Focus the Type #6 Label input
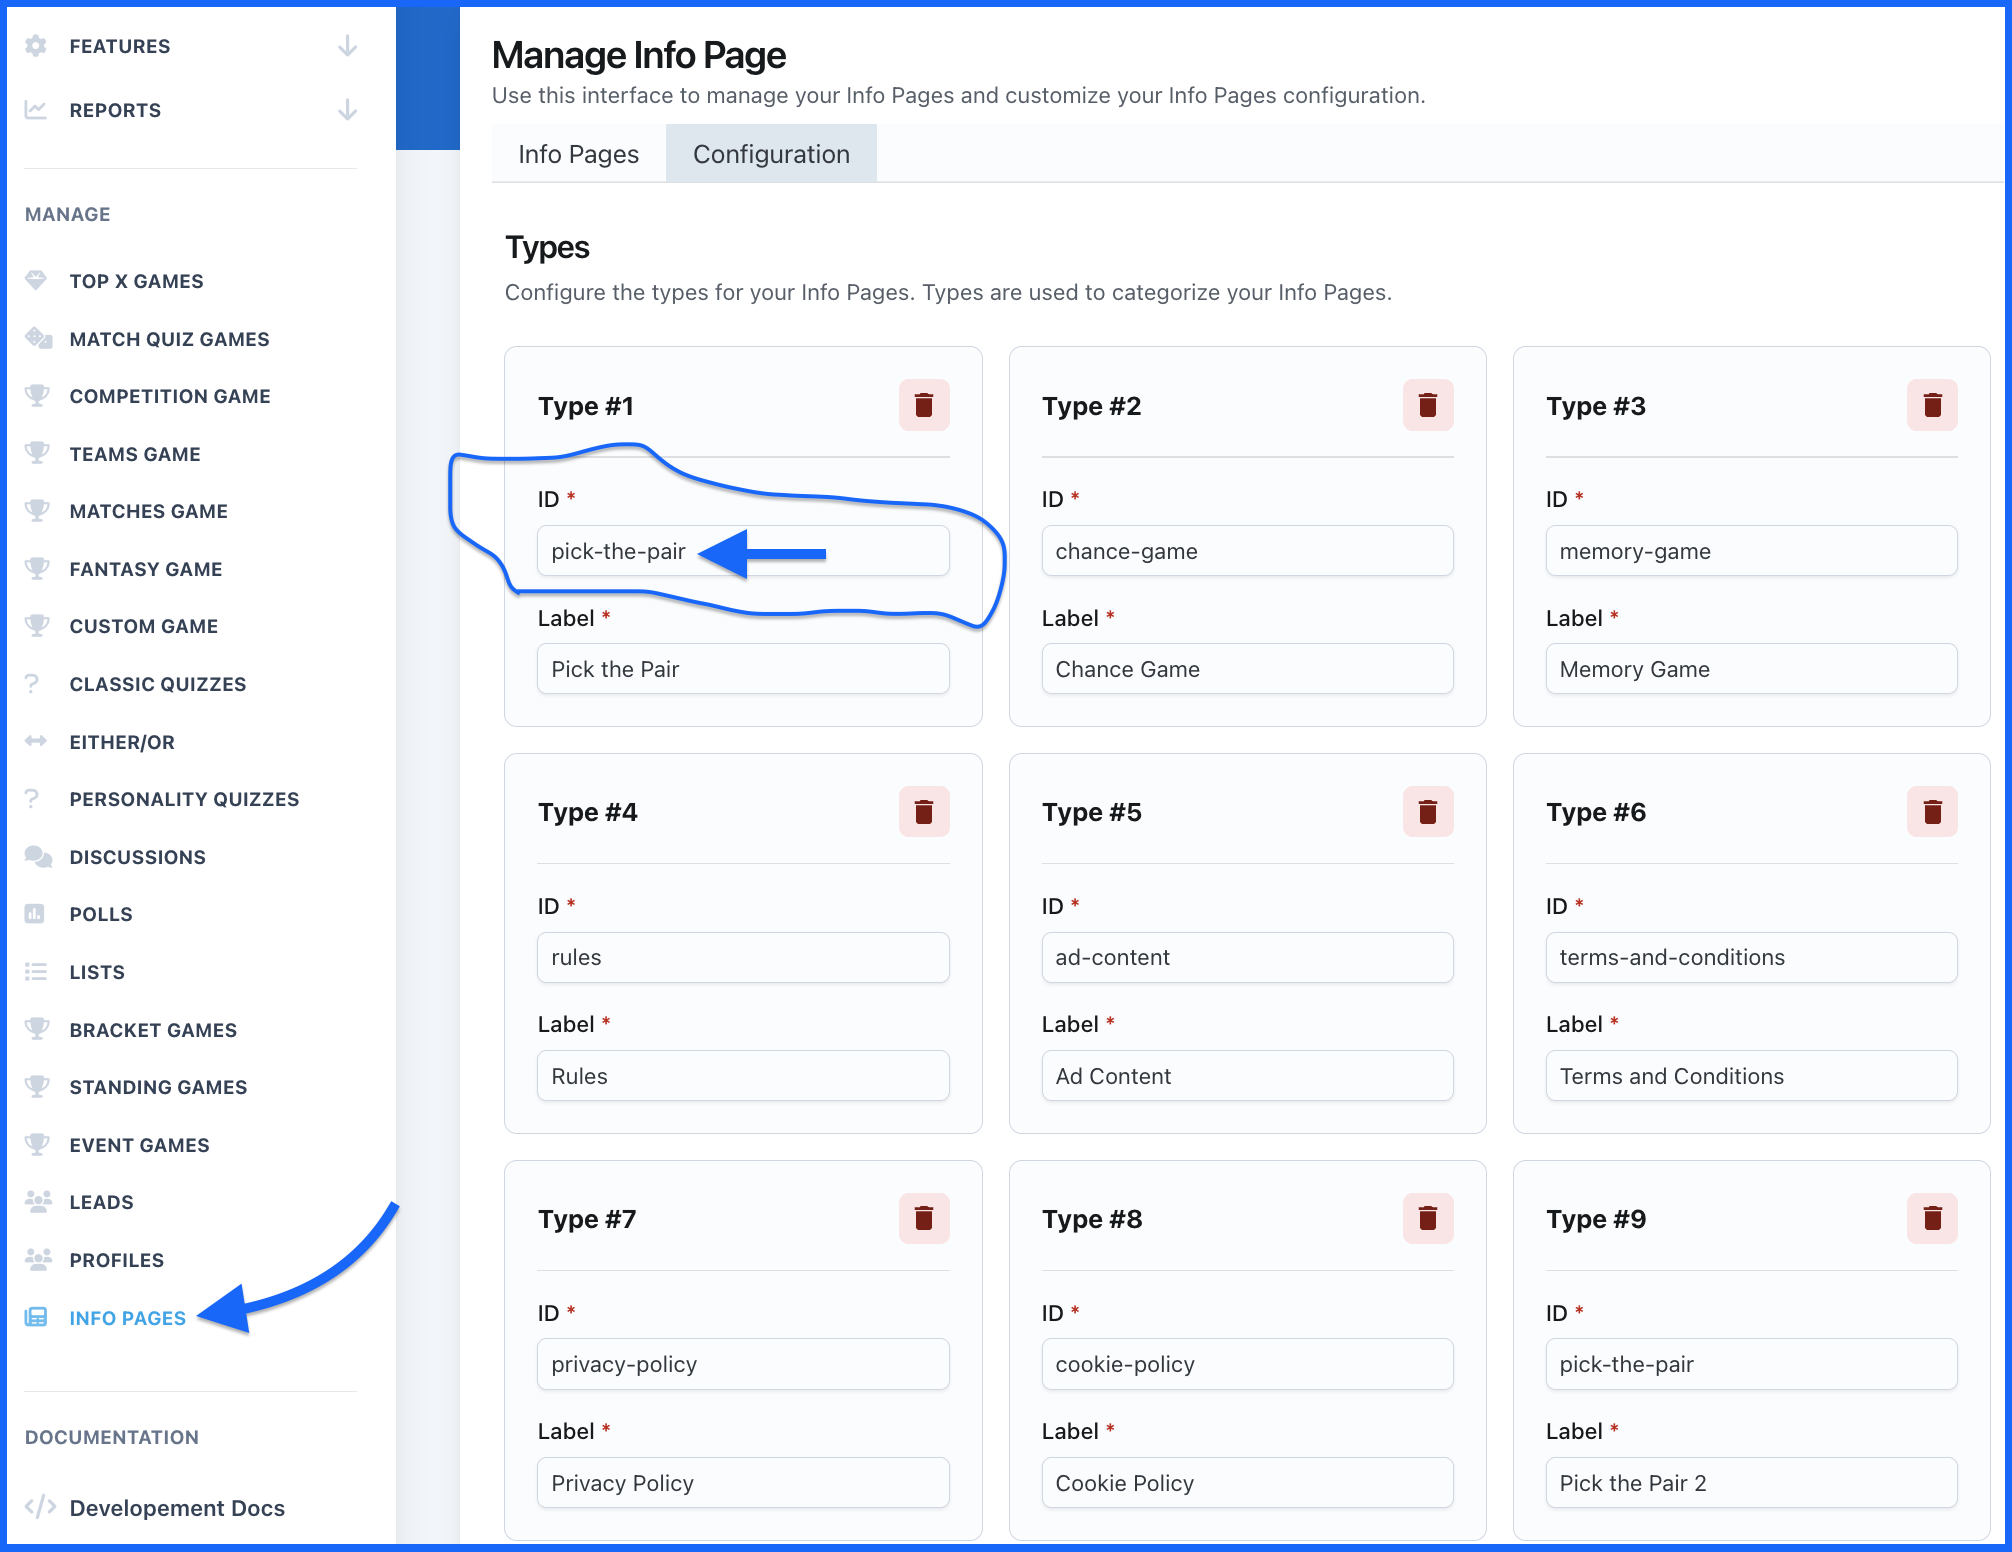The height and width of the screenshot is (1552, 2012). (x=1751, y=1076)
